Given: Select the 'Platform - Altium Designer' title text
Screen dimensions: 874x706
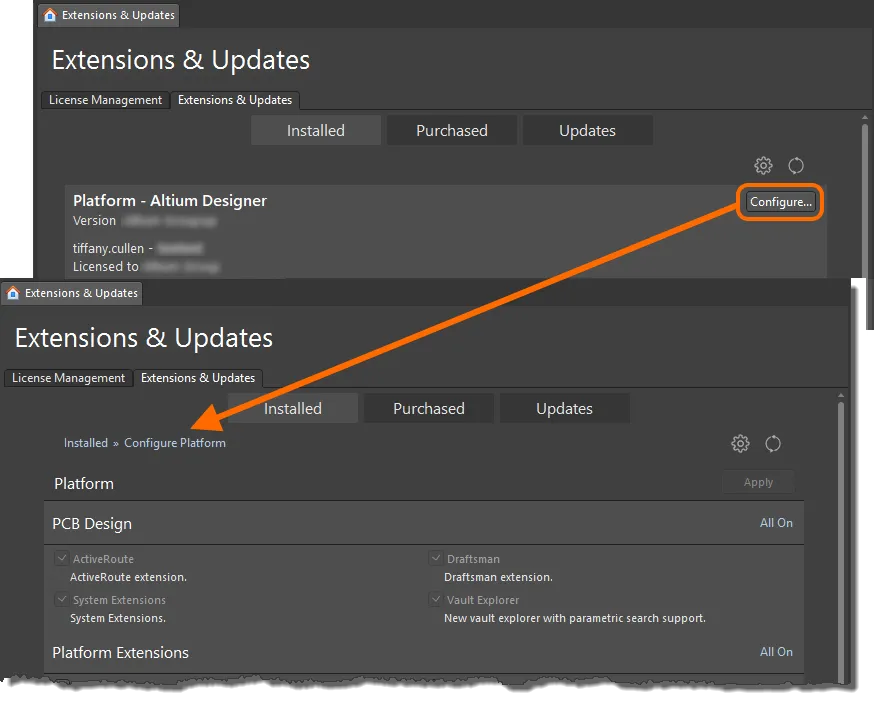Looking at the screenshot, I should pyautogui.click(x=170, y=201).
